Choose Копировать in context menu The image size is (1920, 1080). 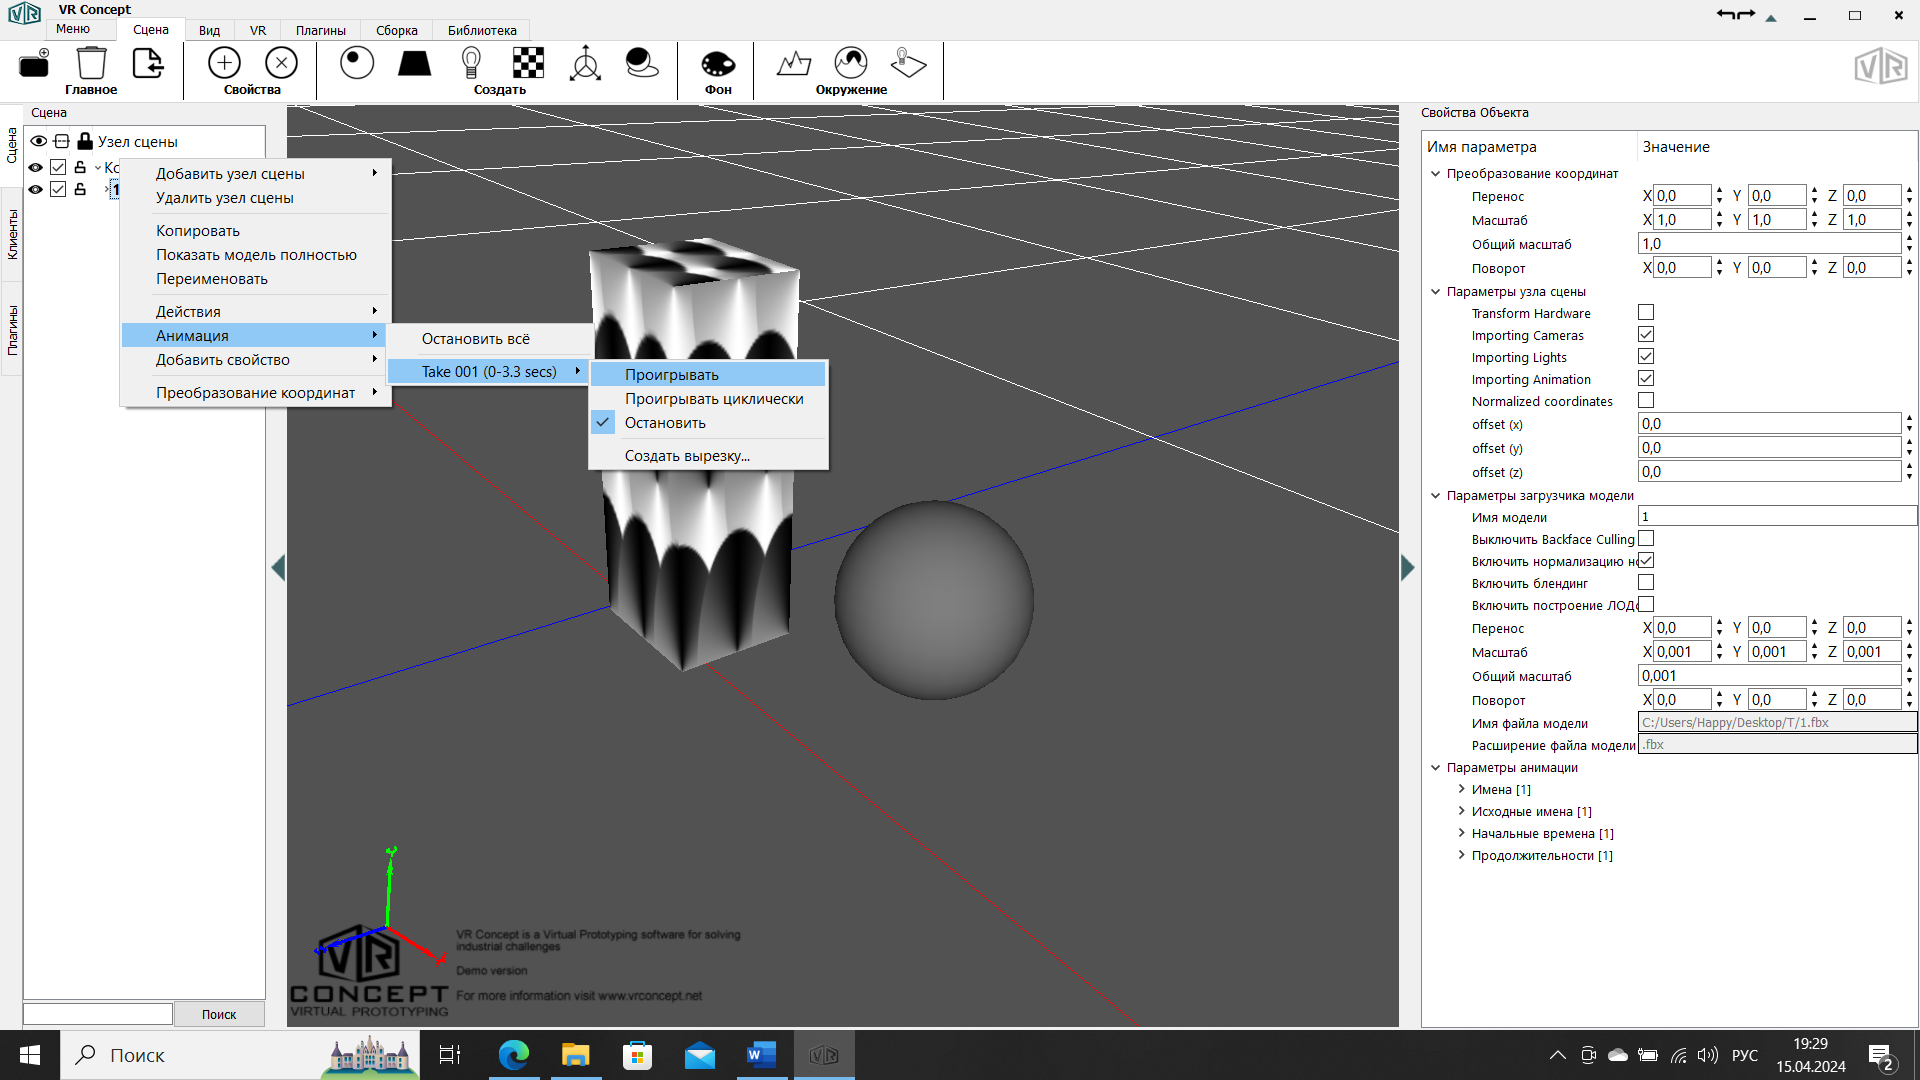pyautogui.click(x=256, y=230)
